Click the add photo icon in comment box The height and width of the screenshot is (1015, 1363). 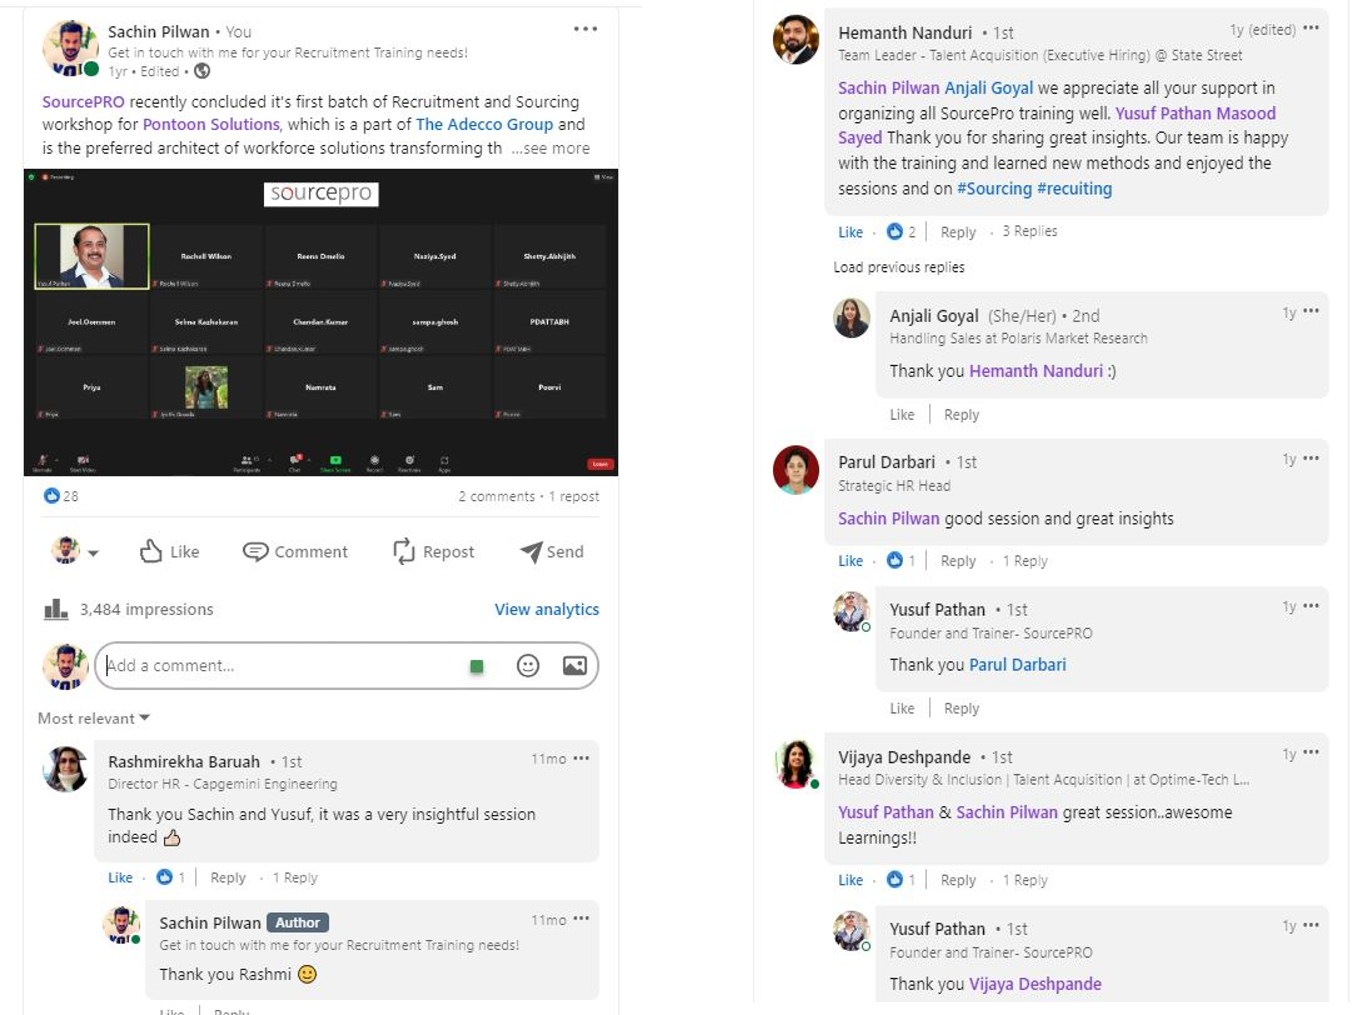tap(575, 666)
